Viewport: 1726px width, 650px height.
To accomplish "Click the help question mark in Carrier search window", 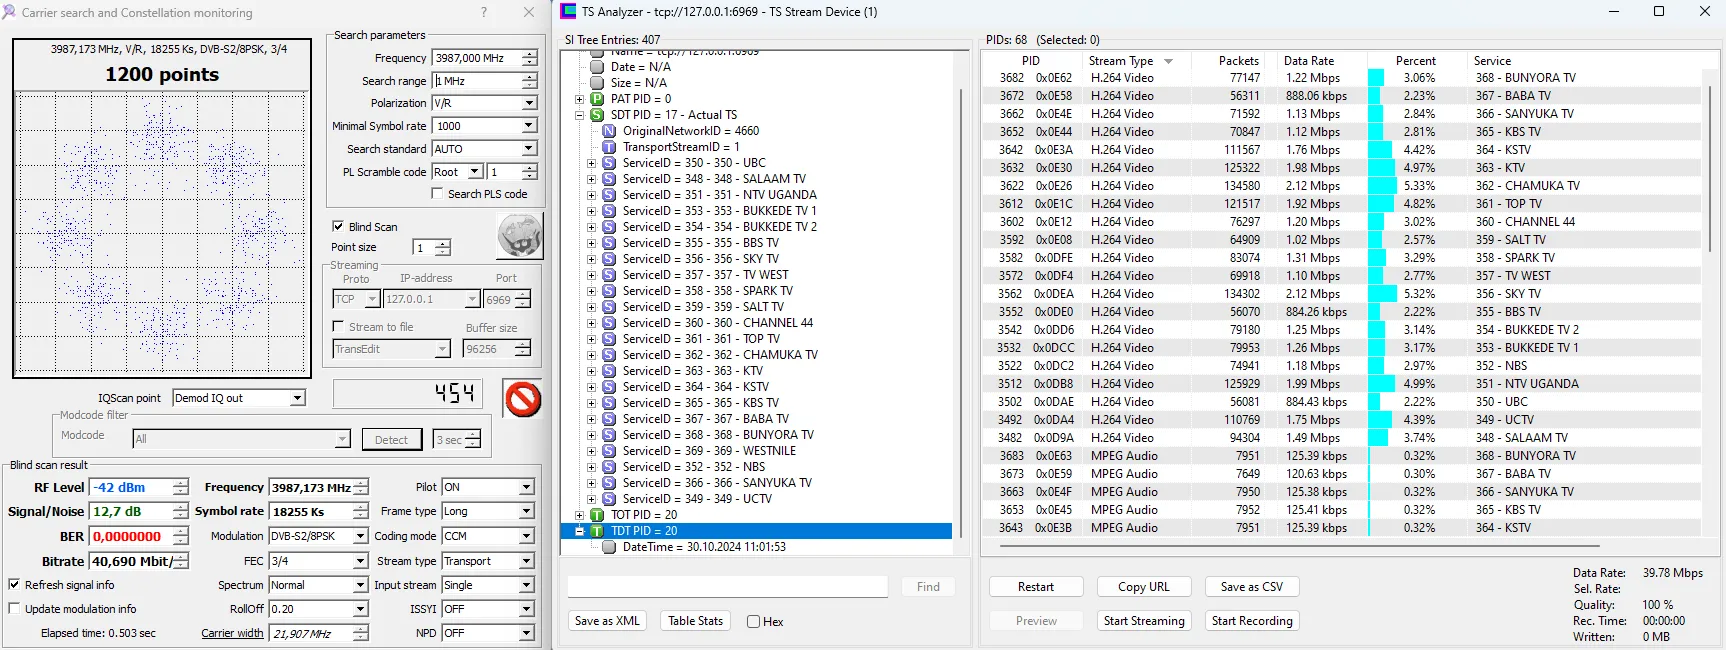I will pos(484,13).
